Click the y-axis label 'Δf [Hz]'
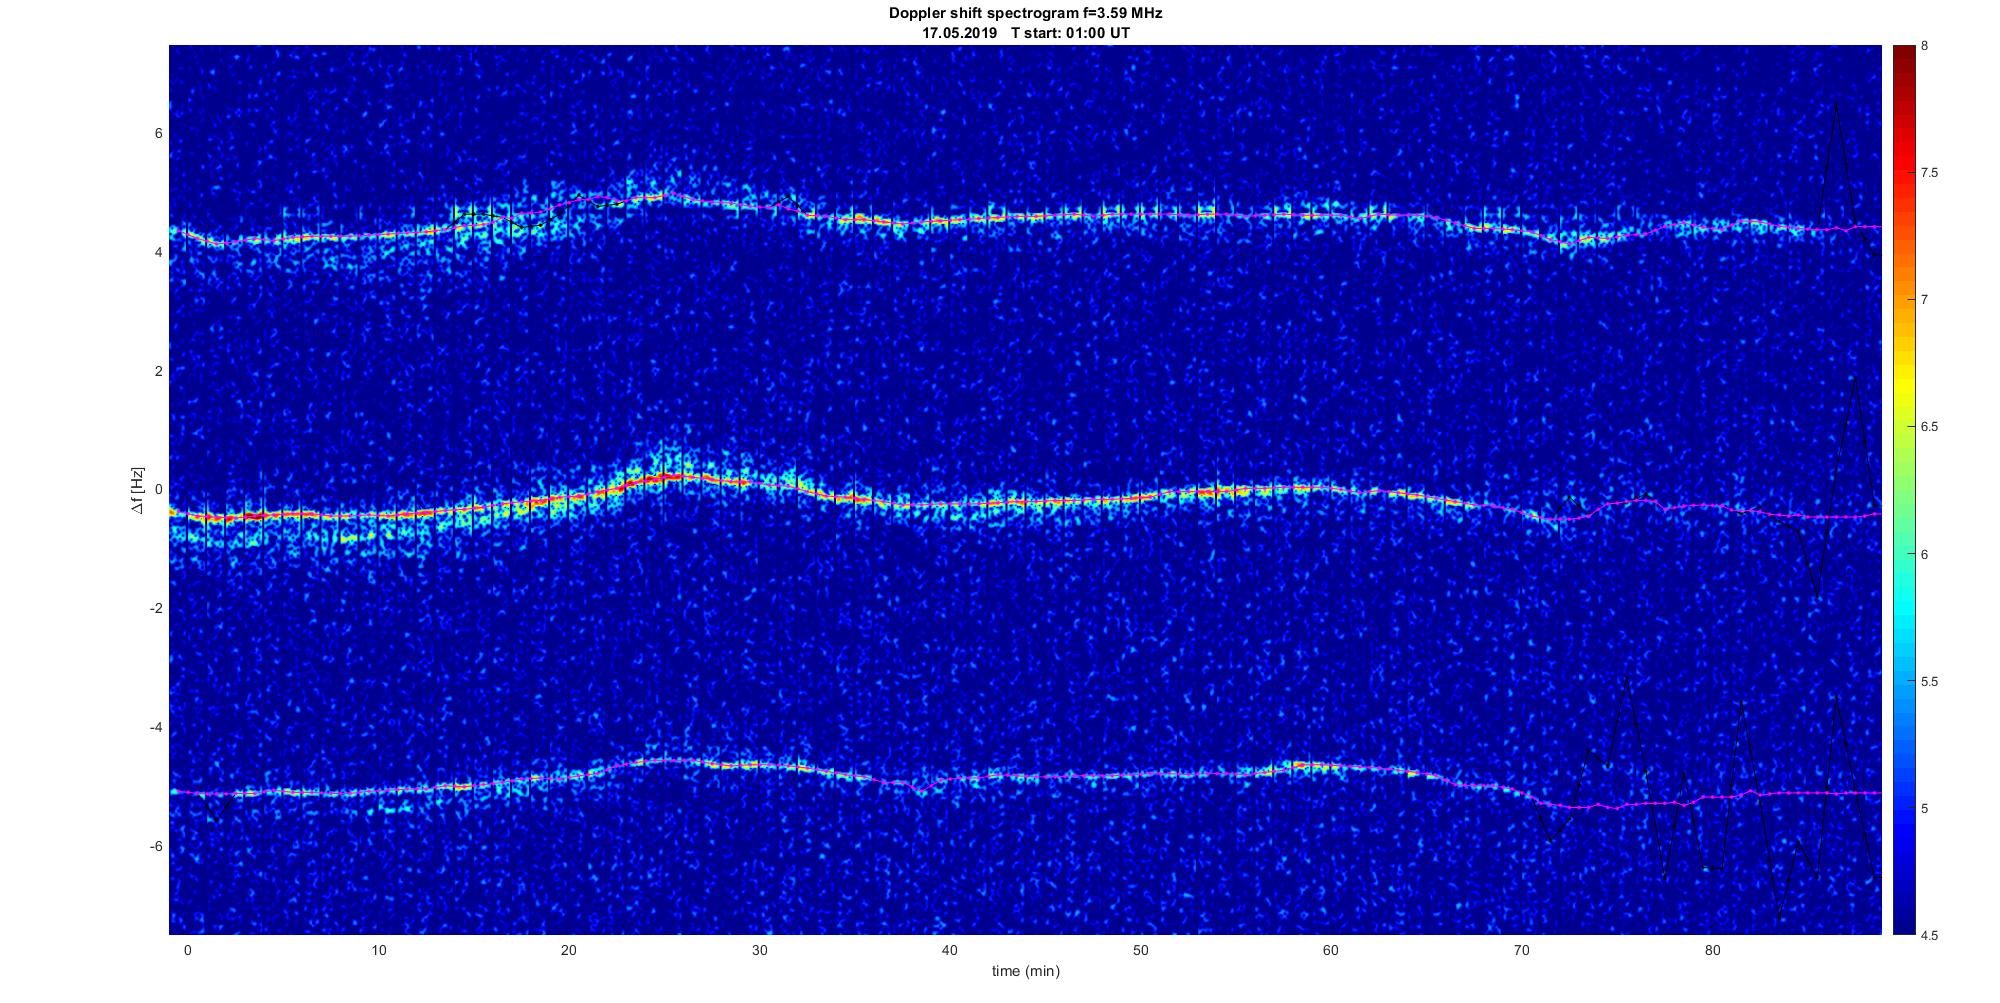2000x1003 pixels. (138, 490)
